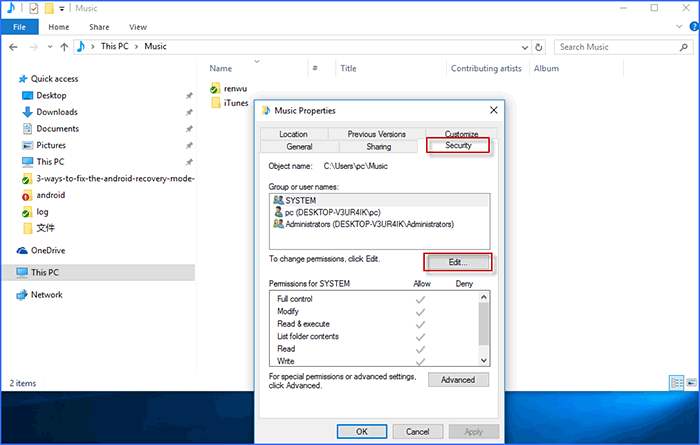Click the Back navigation arrow
This screenshot has height=445, width=700.
coord(13,47)
